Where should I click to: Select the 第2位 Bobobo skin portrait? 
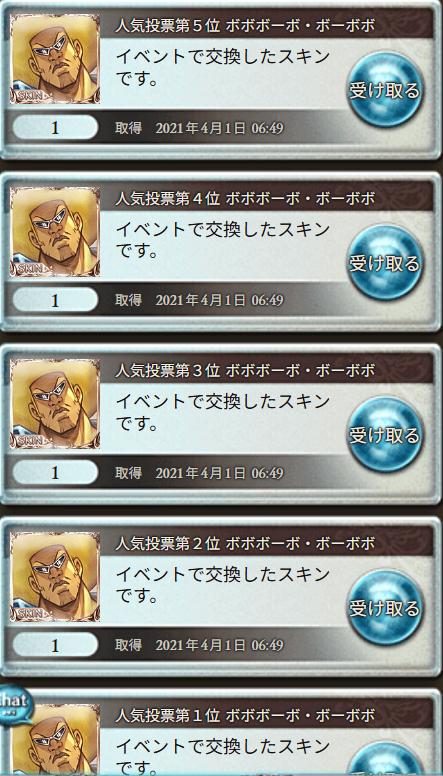pyautogui.click(x=55, y=576)
